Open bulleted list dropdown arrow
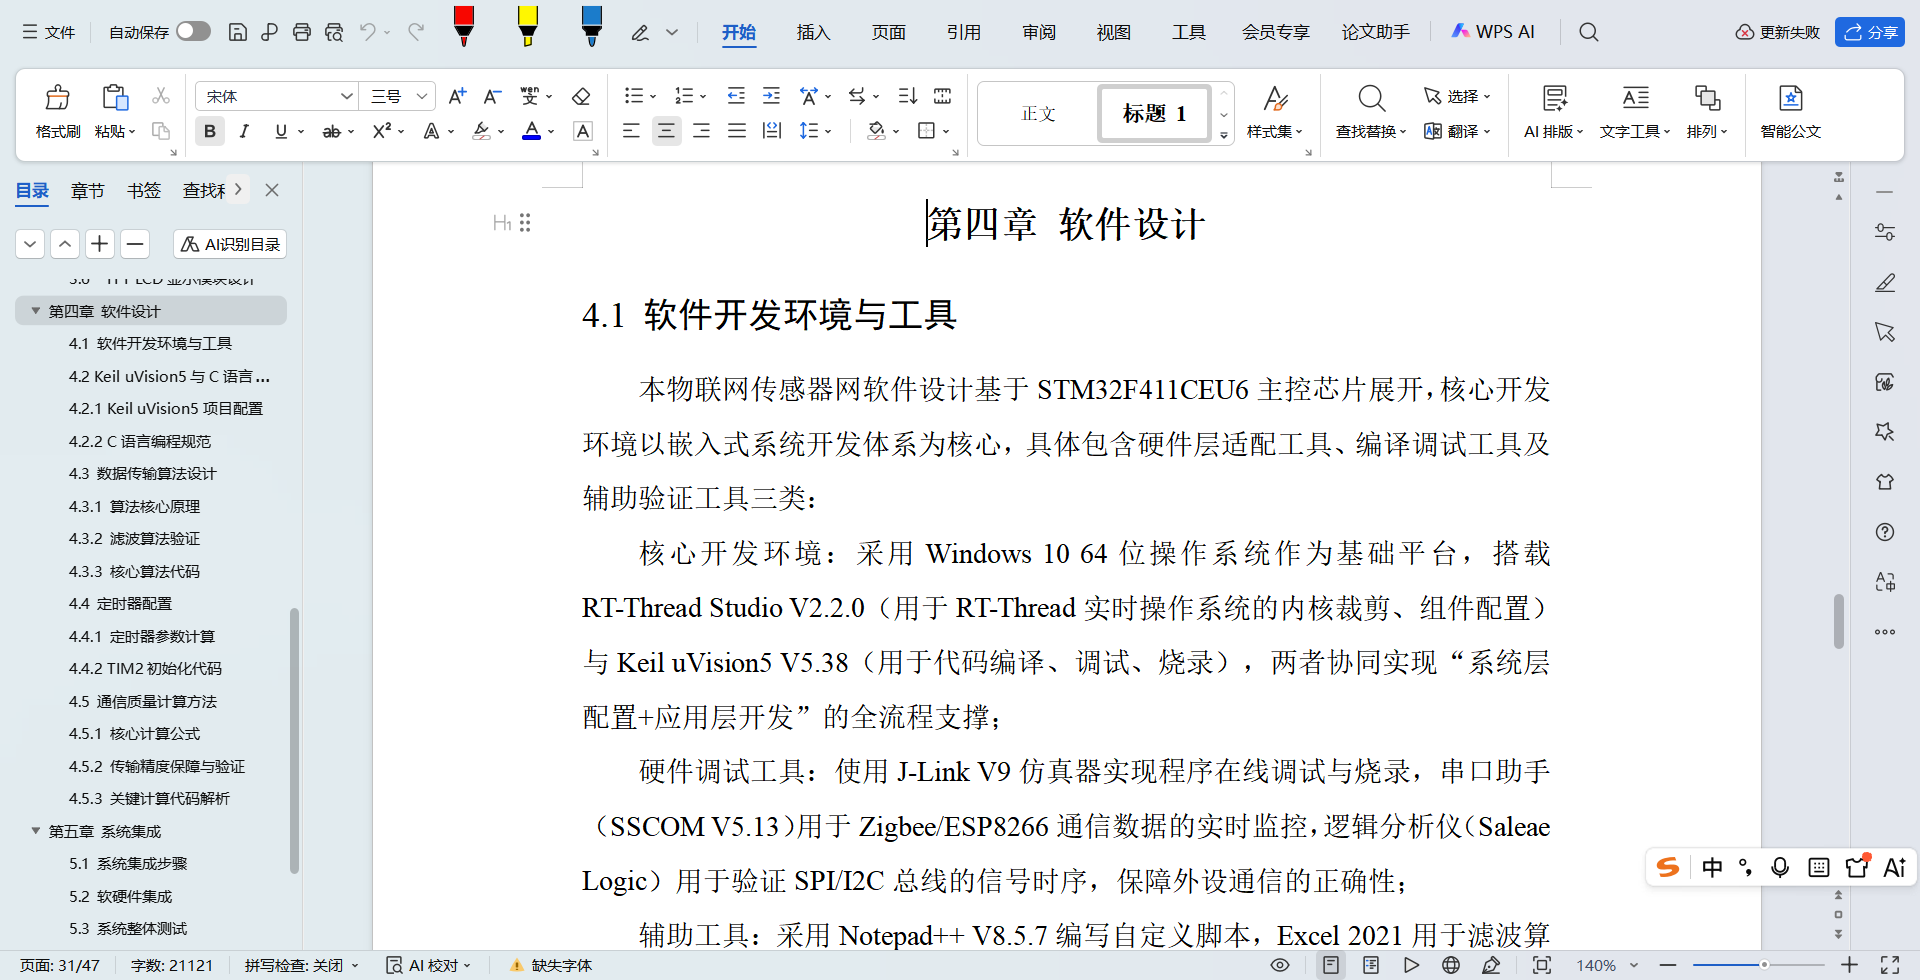Screen dimensions: 1920x980 pos(653,97)
